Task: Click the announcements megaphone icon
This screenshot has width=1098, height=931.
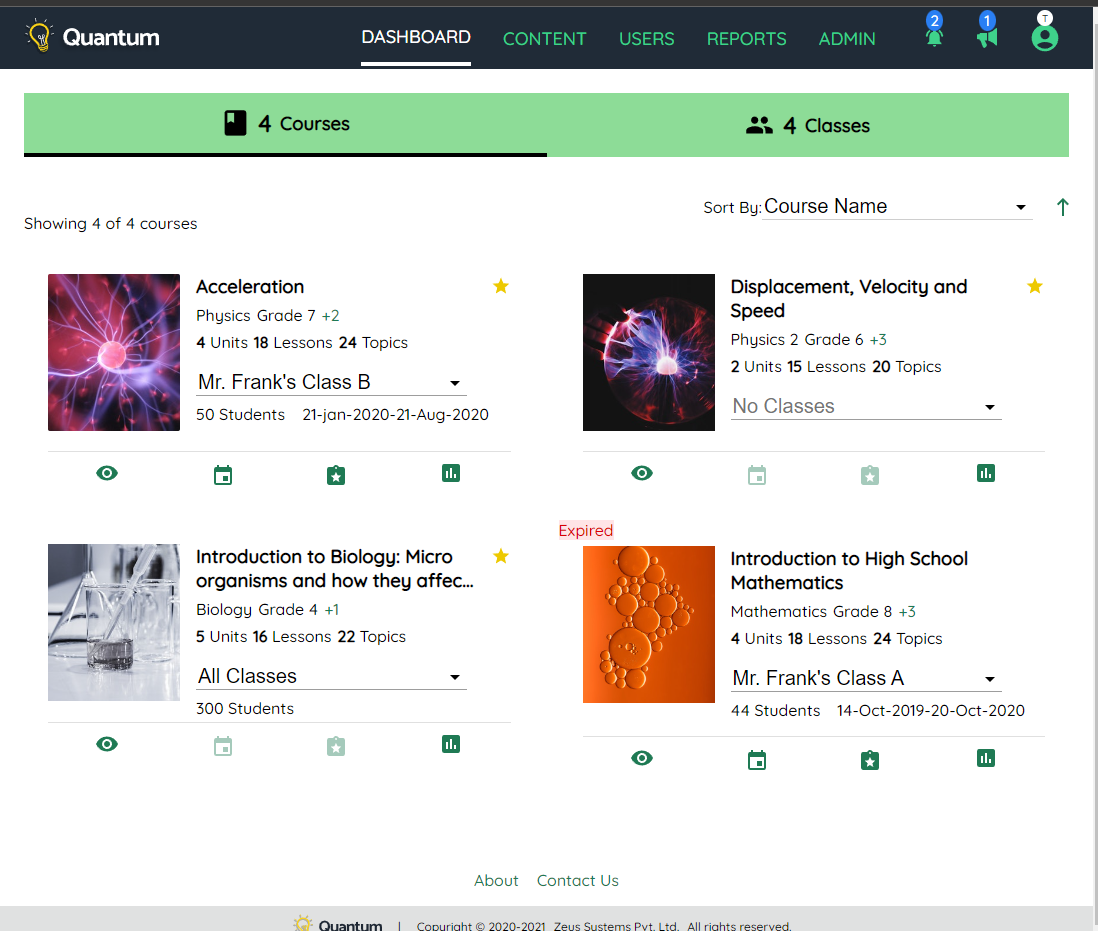Action: coord(987,38)
